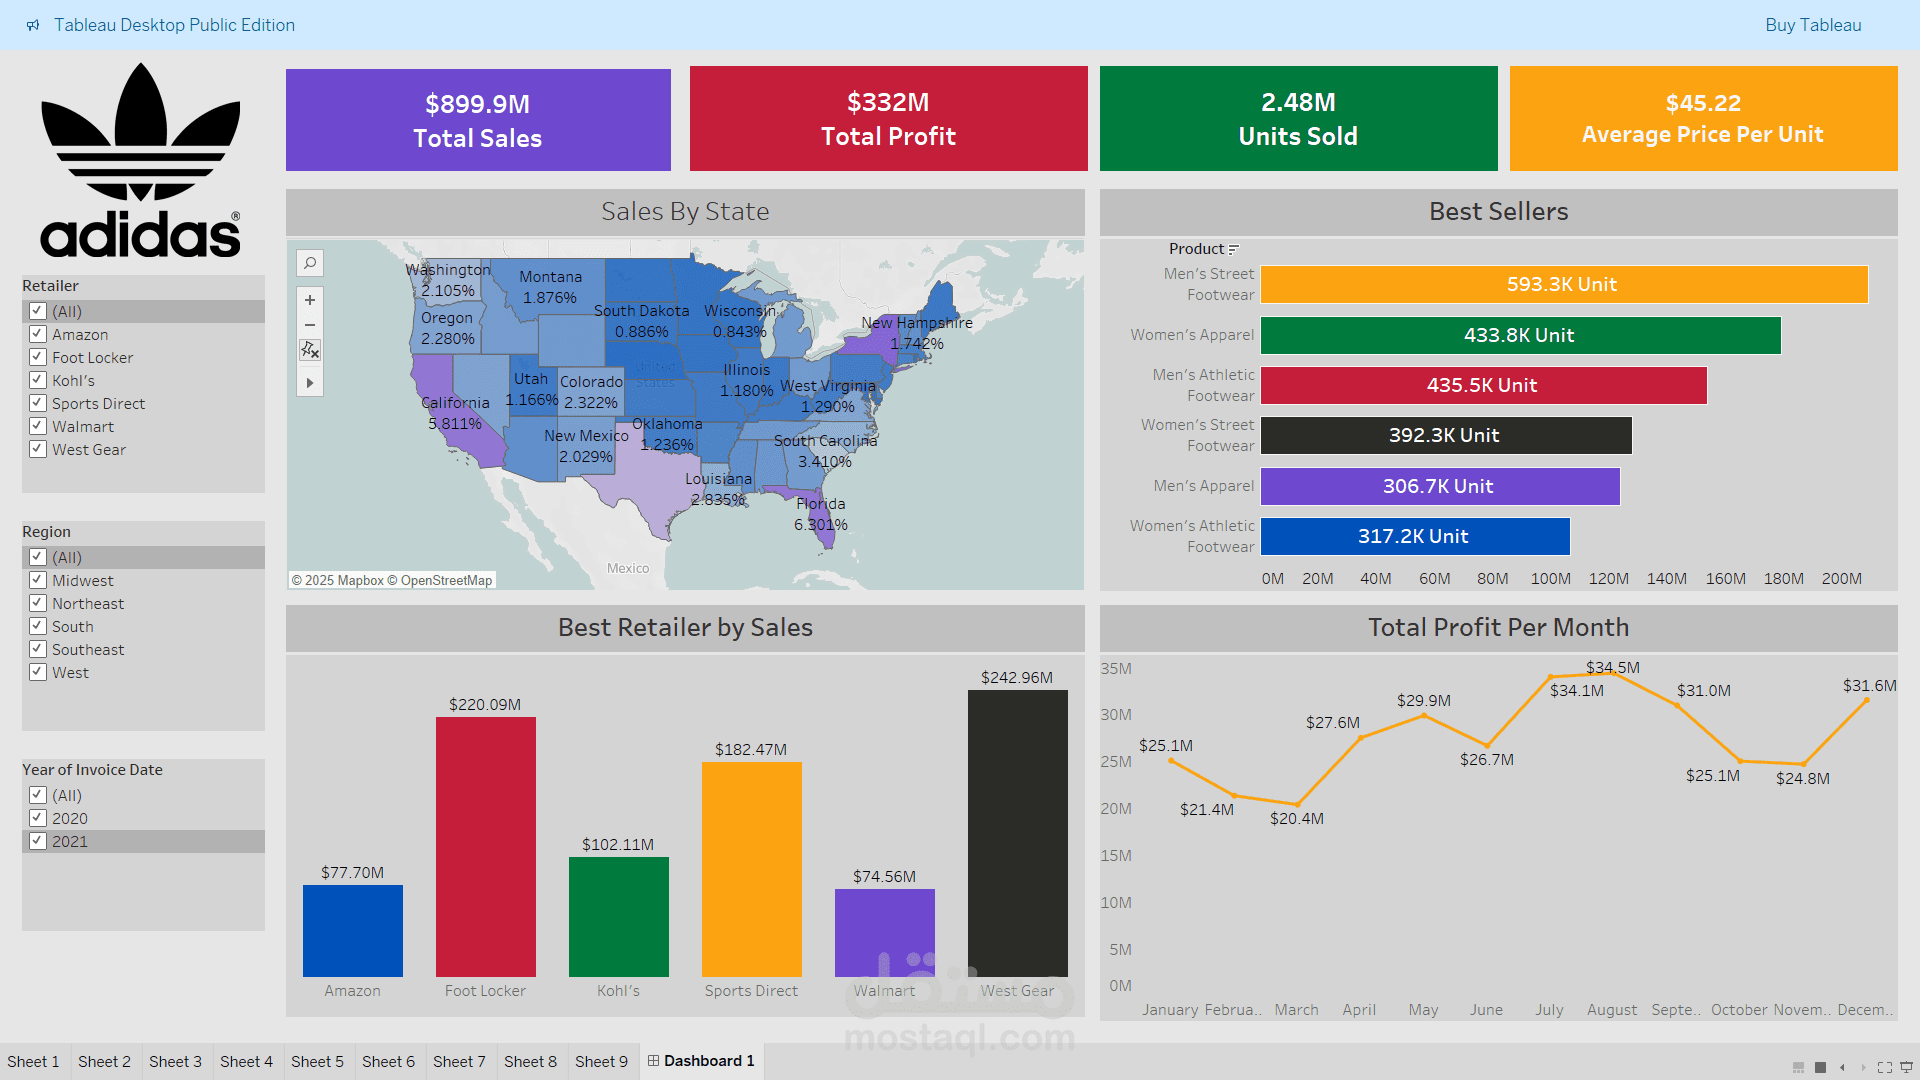Viewport: 1920px width, 1080px height.
Task: Switch to the Sheet 2 tab
Action: (104, 1062)
